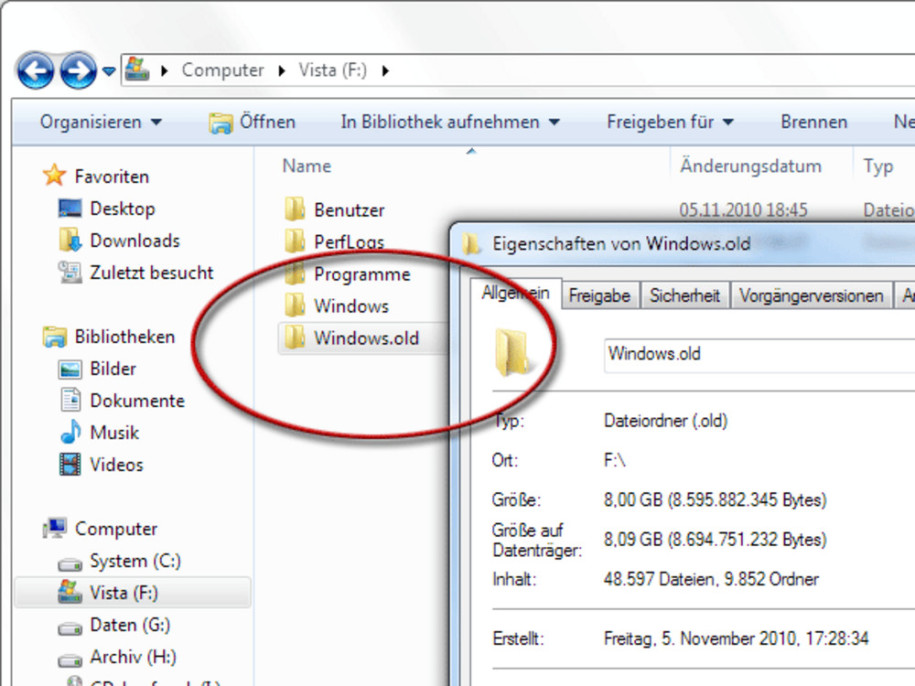This screenshot has height=686, width=915.
Task: Open the Bilder library
Action: pyautogui.click(x=113, y=369)
